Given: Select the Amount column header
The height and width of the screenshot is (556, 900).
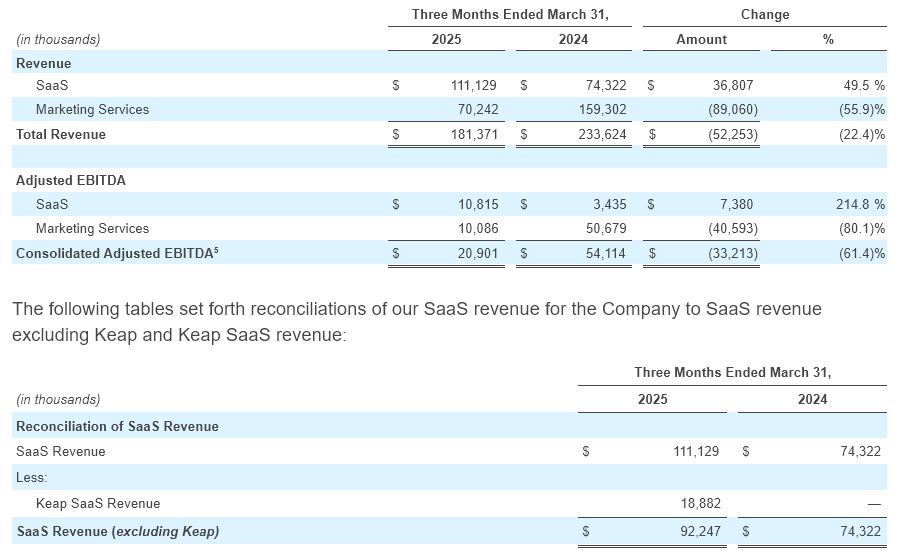Looking at the screenshot, I should [701, 40].
